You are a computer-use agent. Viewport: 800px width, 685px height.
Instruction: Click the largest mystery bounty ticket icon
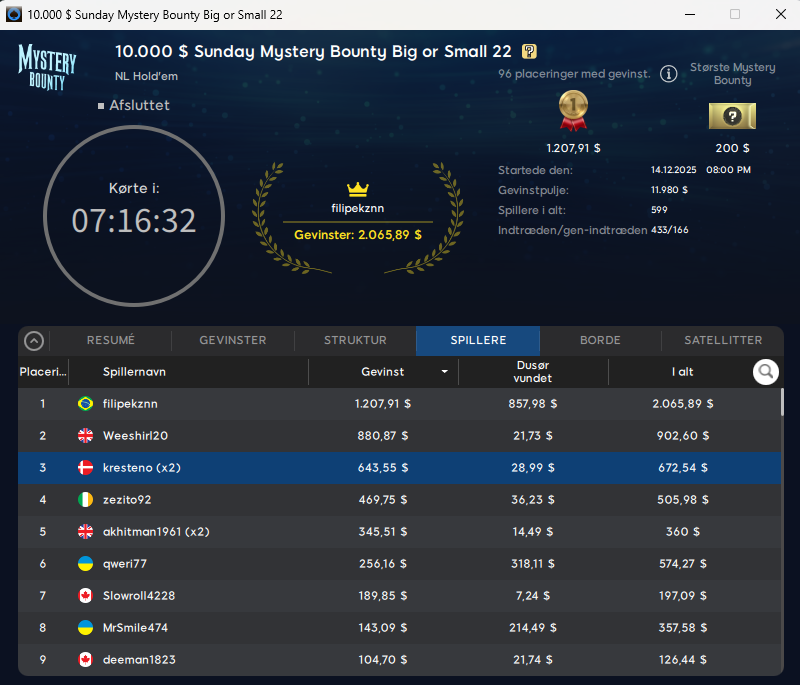click(732, 116)
